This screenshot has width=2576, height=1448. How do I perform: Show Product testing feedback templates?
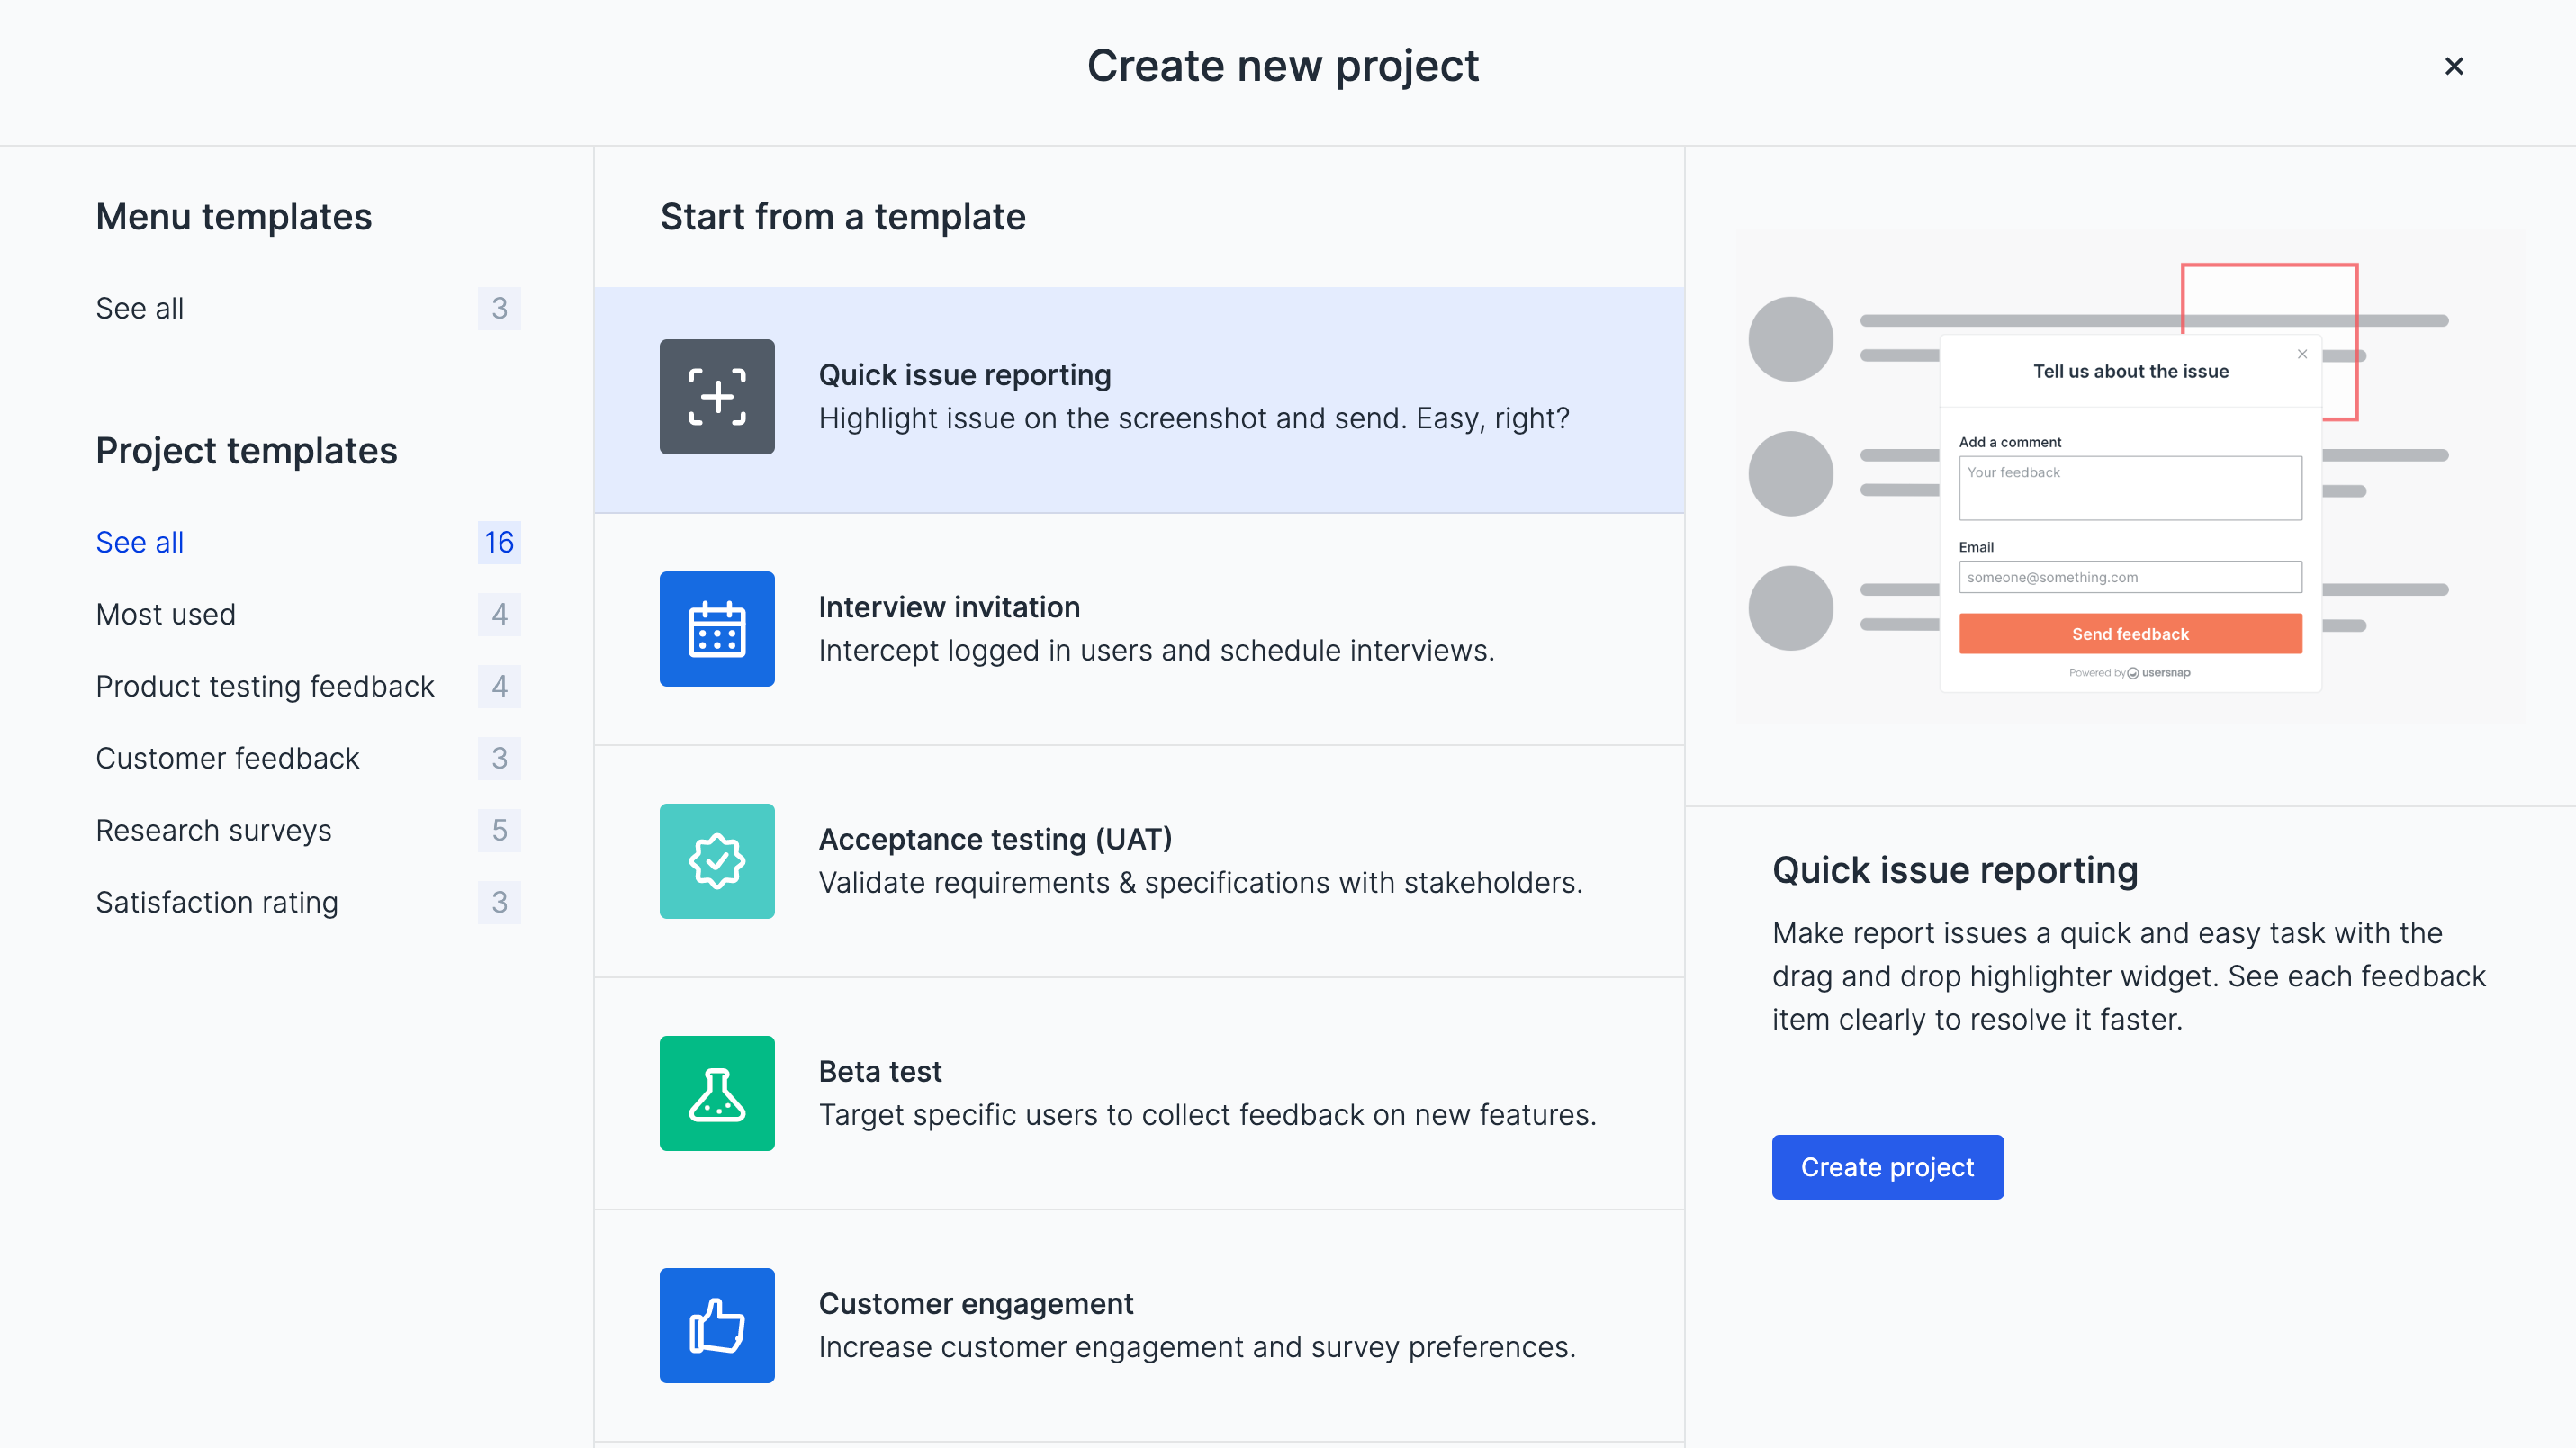click(x=265, y=686)
